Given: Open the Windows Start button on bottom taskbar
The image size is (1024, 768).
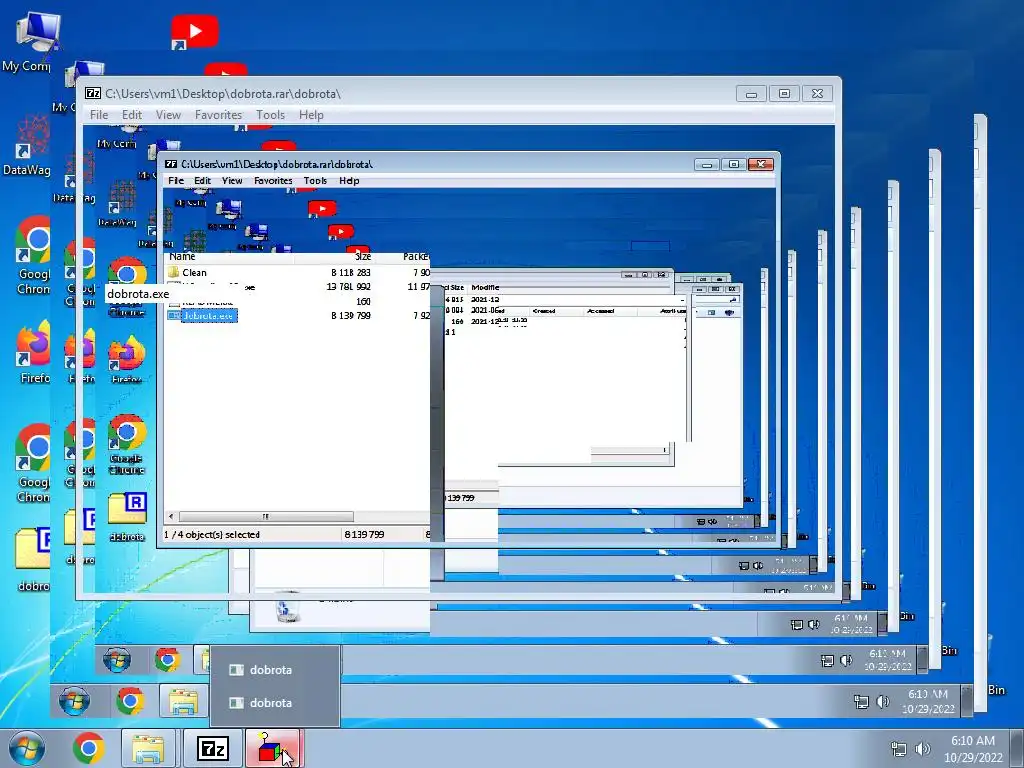Looking at the screenshot, I should [x=26, y=748].
